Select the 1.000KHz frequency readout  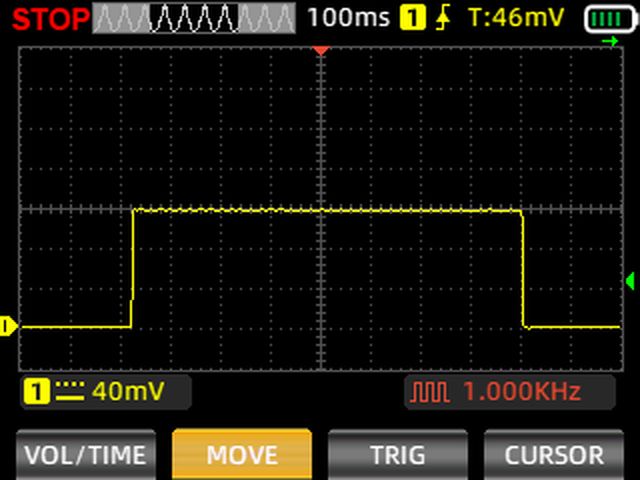click(x=521, y=392)
